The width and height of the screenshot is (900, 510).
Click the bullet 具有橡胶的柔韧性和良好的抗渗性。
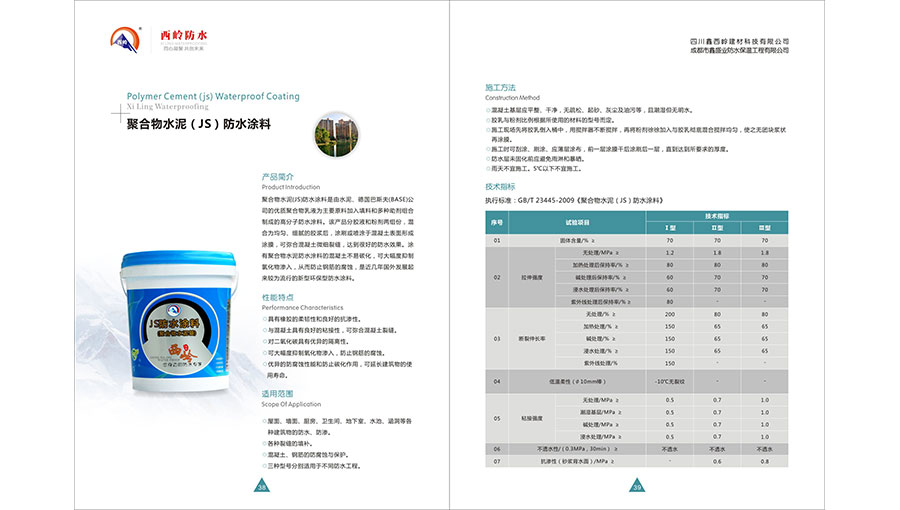(312, 319)
